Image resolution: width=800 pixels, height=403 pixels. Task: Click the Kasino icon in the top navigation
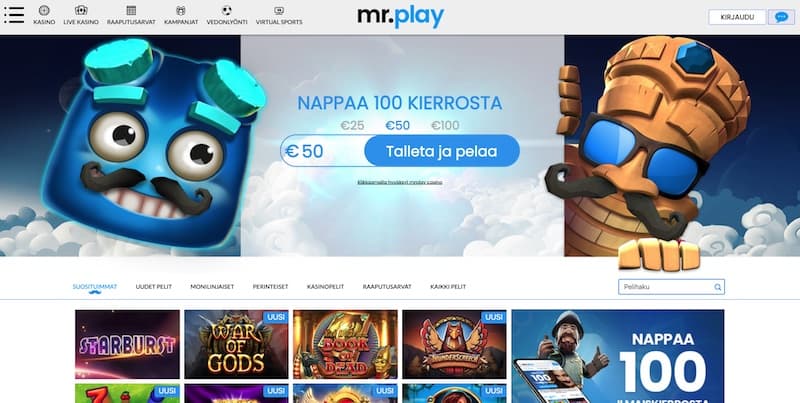pyautogui.click(x=44, y=10)
